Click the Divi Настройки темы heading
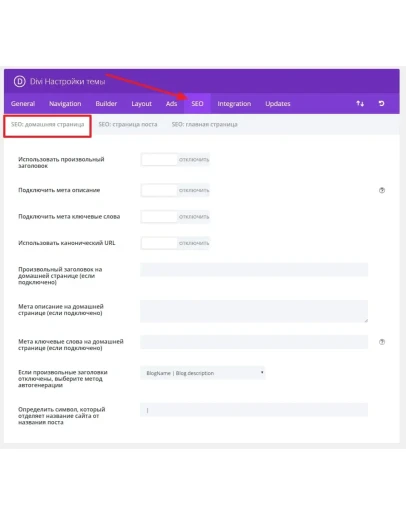Image resolution: width=406 pixels, height=516 pixels. [x=68, y=82]
